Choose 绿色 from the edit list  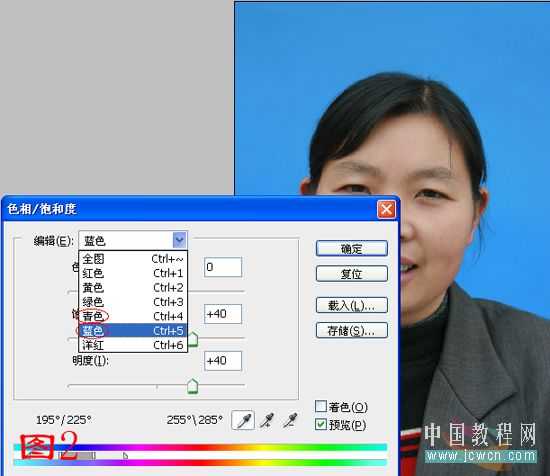[133, 302]
